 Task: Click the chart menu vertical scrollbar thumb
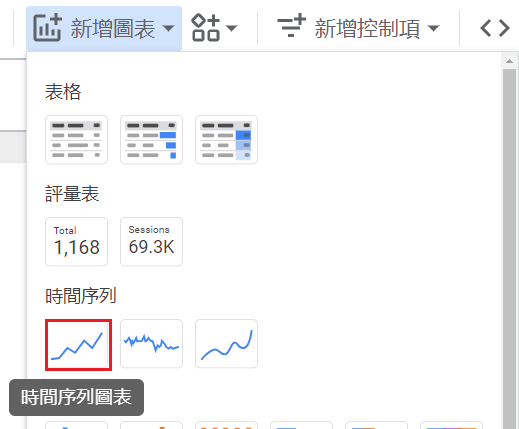509,248
